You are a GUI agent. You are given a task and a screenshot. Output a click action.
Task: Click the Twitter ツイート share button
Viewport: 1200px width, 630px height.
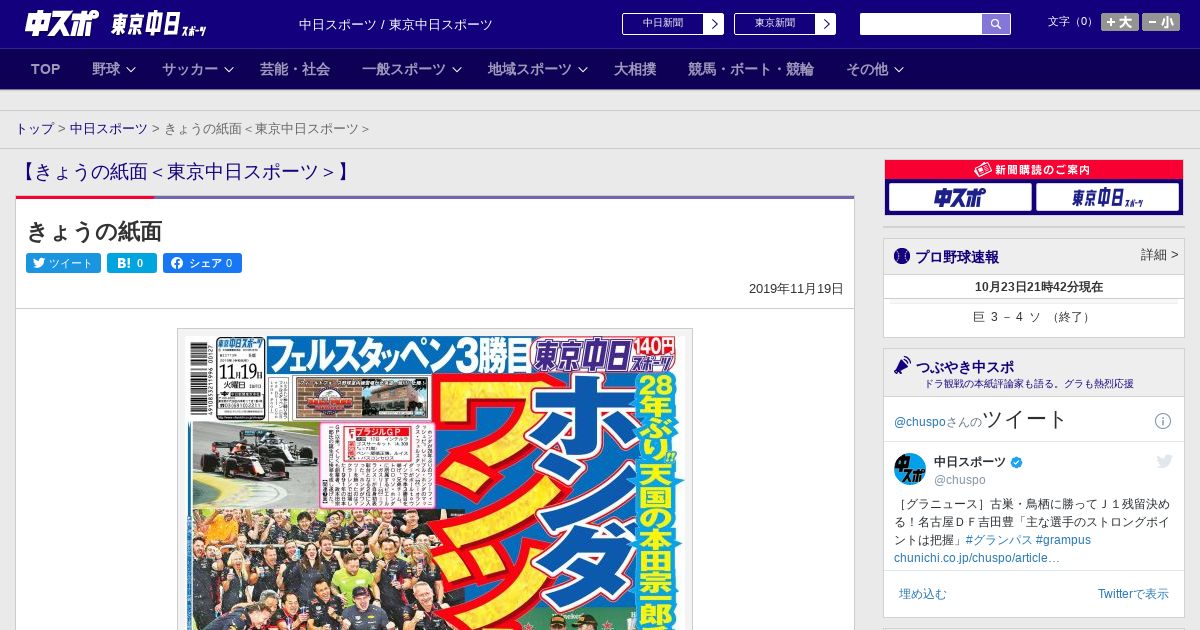click(63, 263)
